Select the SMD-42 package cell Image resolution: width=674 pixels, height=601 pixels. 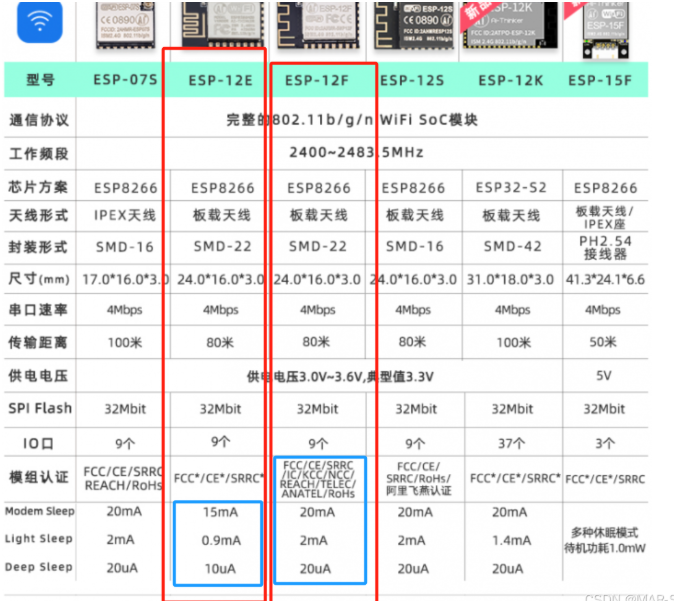click(512, 246)
